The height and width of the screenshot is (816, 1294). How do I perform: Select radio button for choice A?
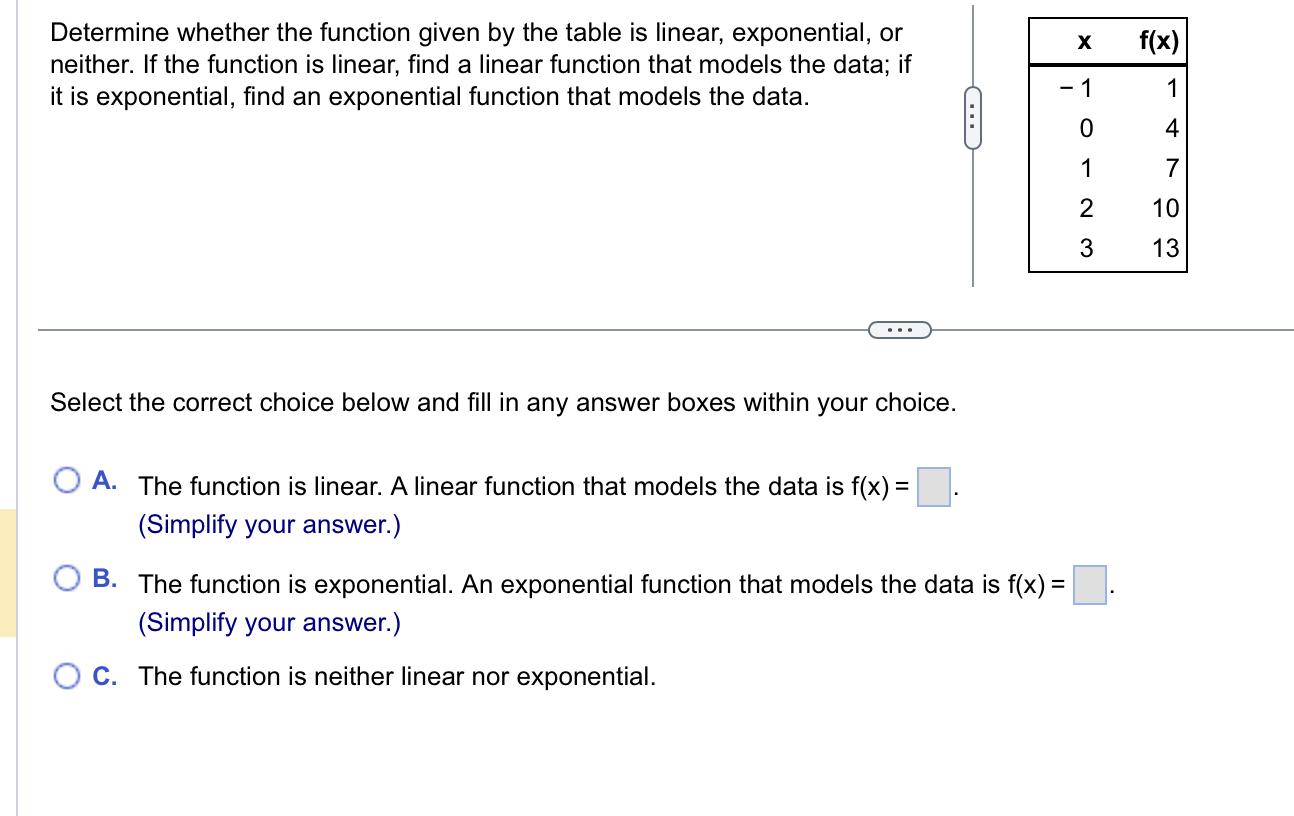pos(67,481)
